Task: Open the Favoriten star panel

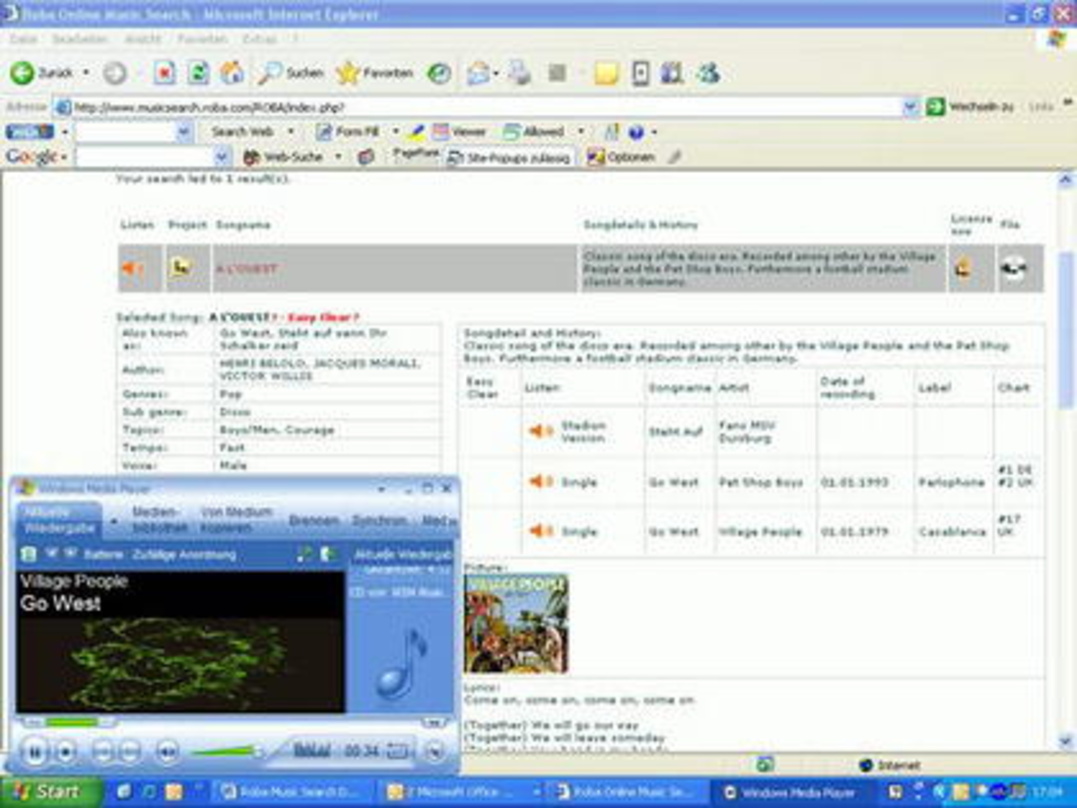Action: [375, 73]
